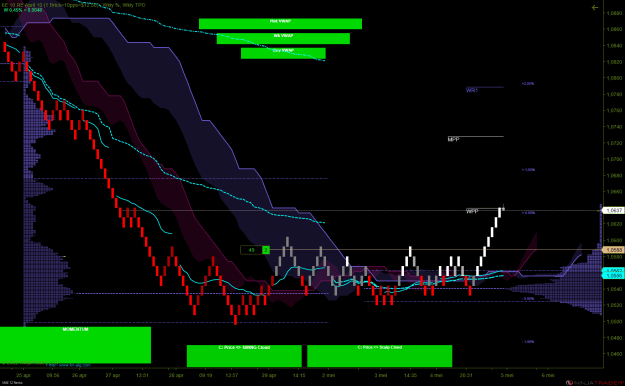625x386 pixels.
Task: Click the 29 apr date axis label
Action: [x=269, y=375]
